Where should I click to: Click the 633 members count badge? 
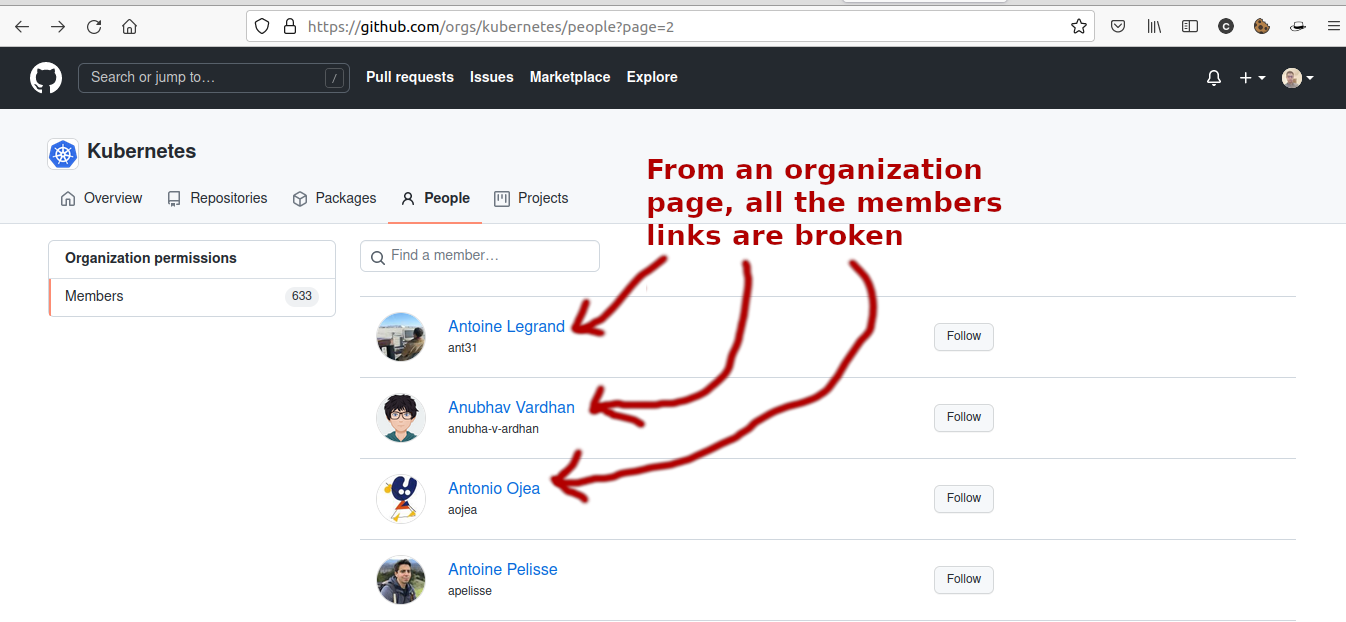click(302, 297)
